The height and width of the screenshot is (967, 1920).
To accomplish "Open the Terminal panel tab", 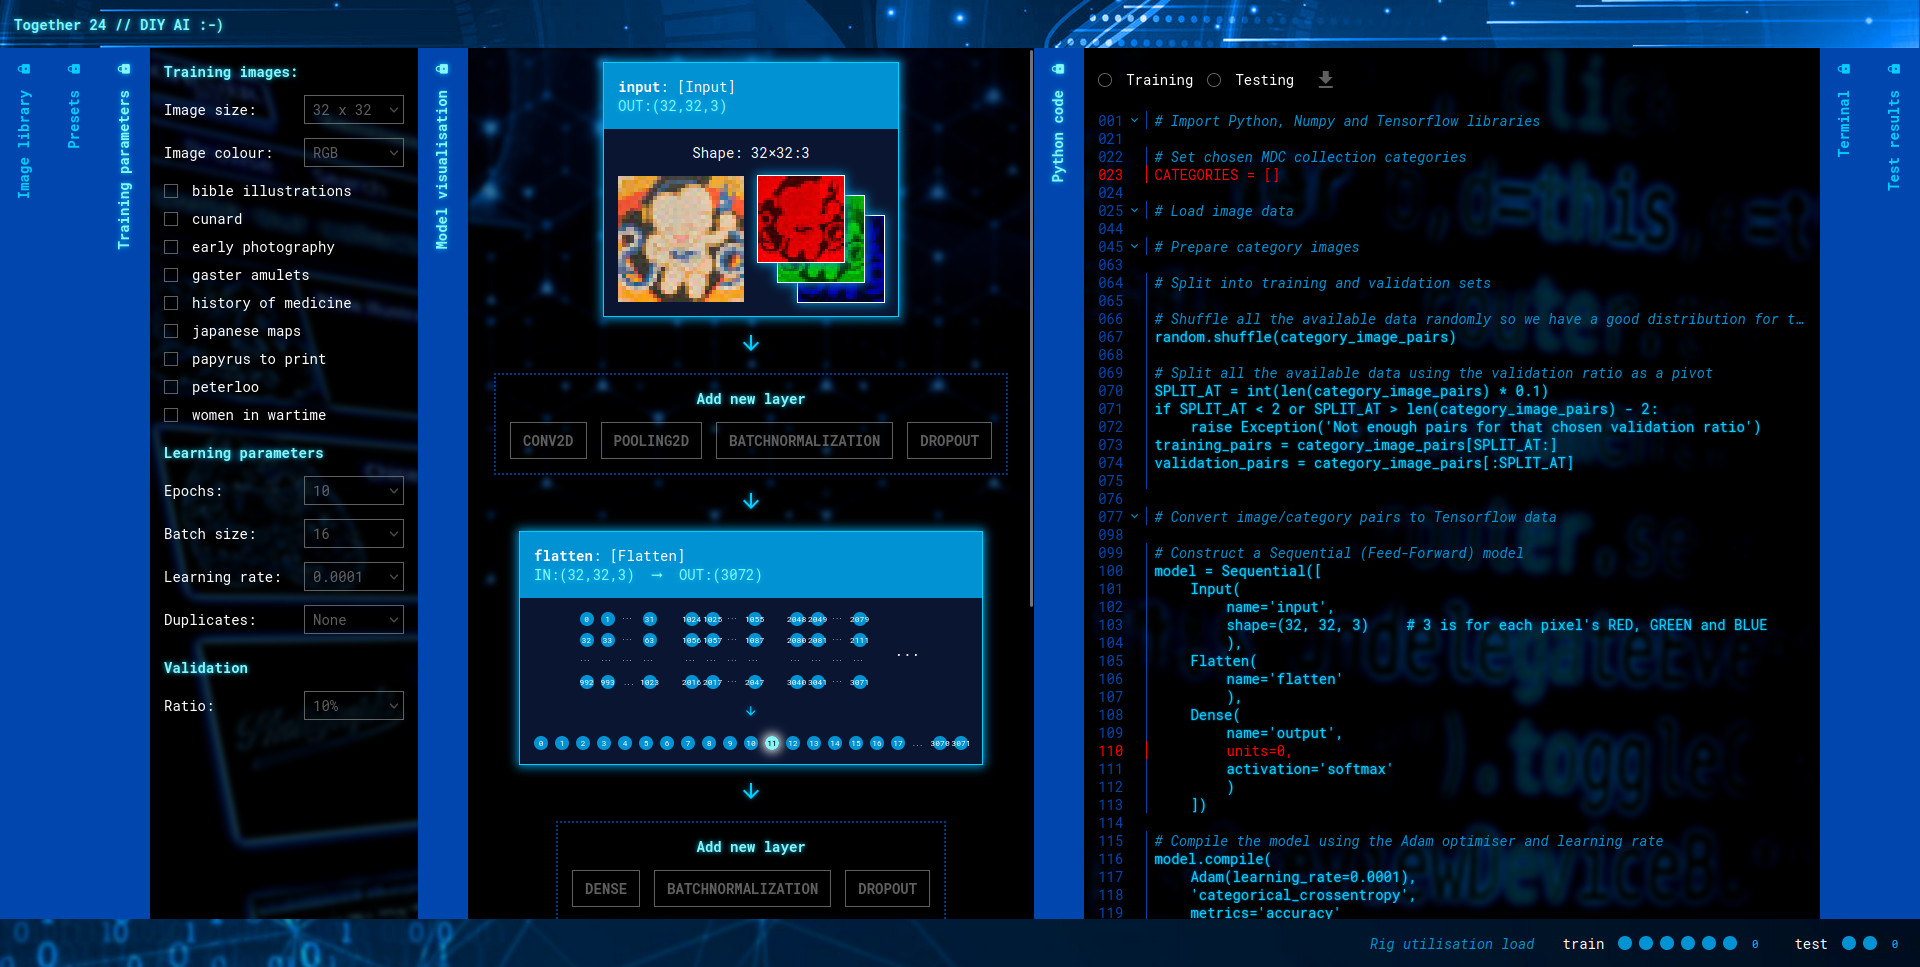I will point(1844,123).
